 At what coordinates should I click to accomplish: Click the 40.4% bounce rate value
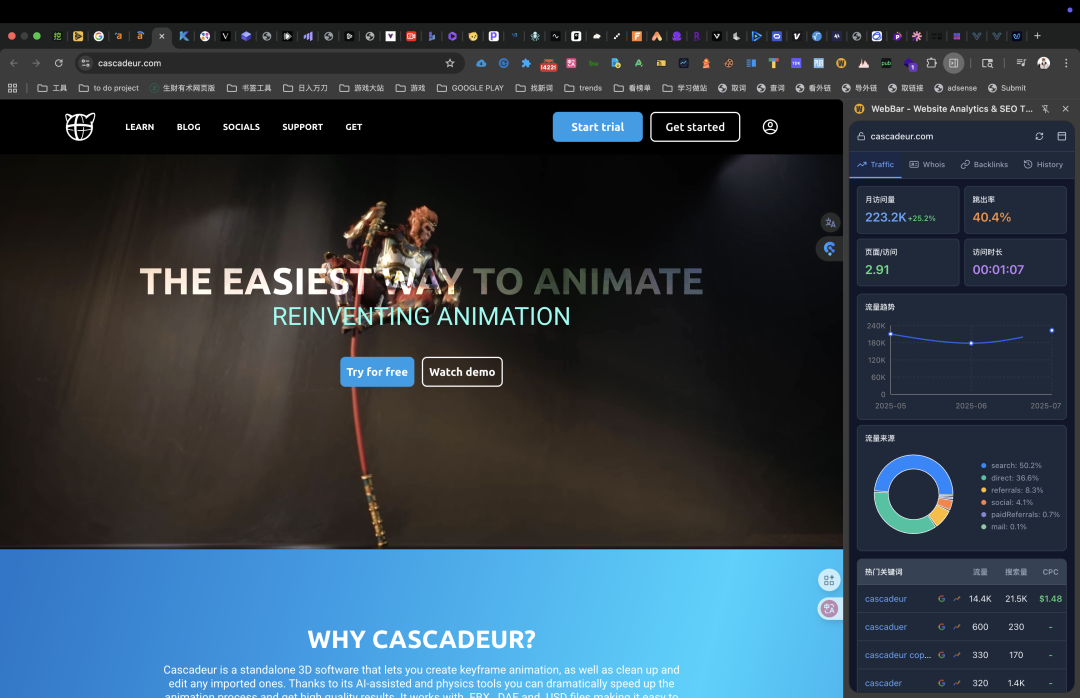tap(992, 217)
